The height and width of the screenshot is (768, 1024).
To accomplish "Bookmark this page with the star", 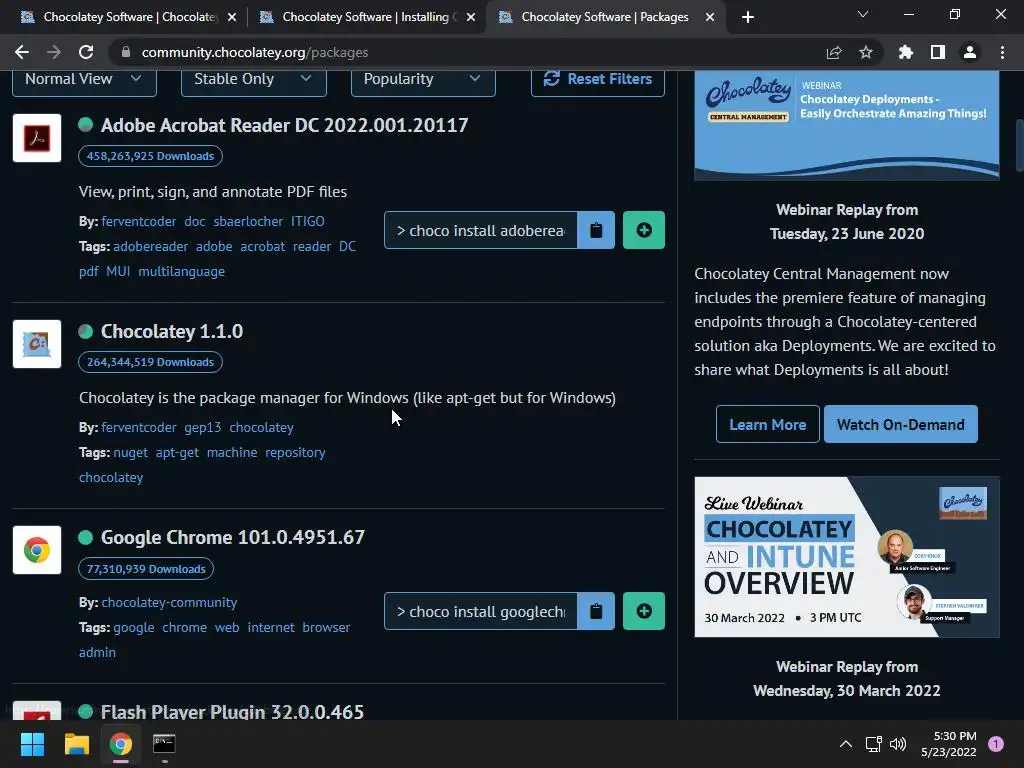I will pyautogui.click(x=866, y=52).
